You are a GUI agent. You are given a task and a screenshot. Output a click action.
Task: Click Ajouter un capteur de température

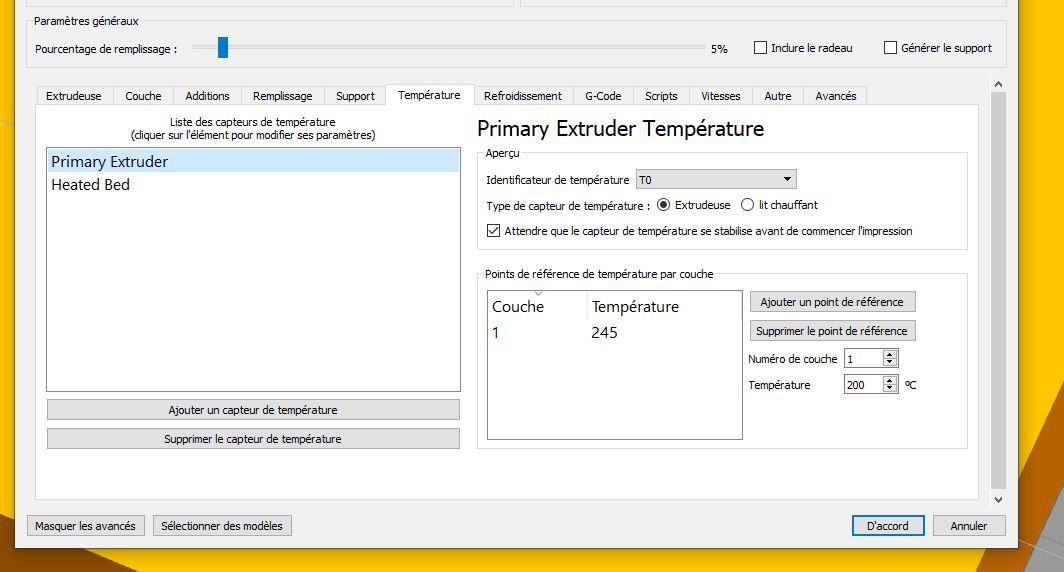pyautogui.click(x=253, y=410)
